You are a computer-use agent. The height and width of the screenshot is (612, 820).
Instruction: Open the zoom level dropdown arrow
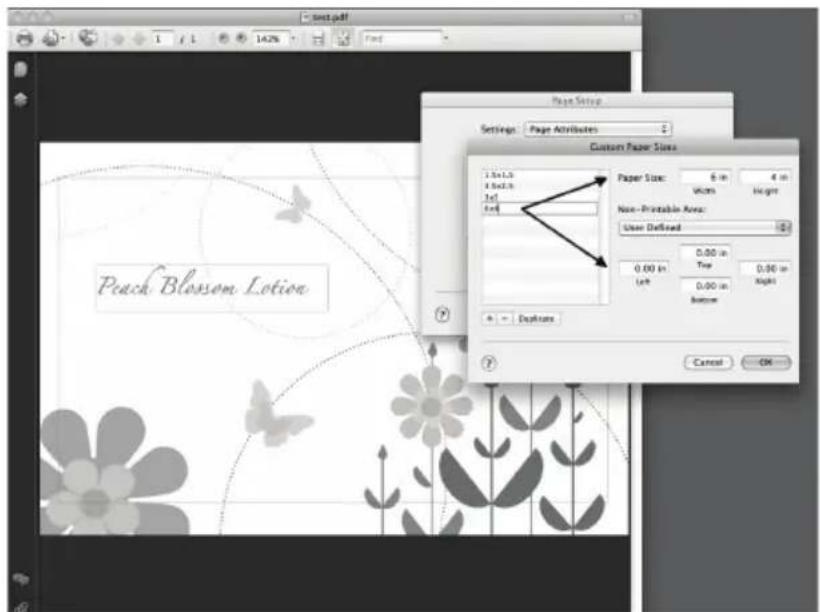click(293, 38)
